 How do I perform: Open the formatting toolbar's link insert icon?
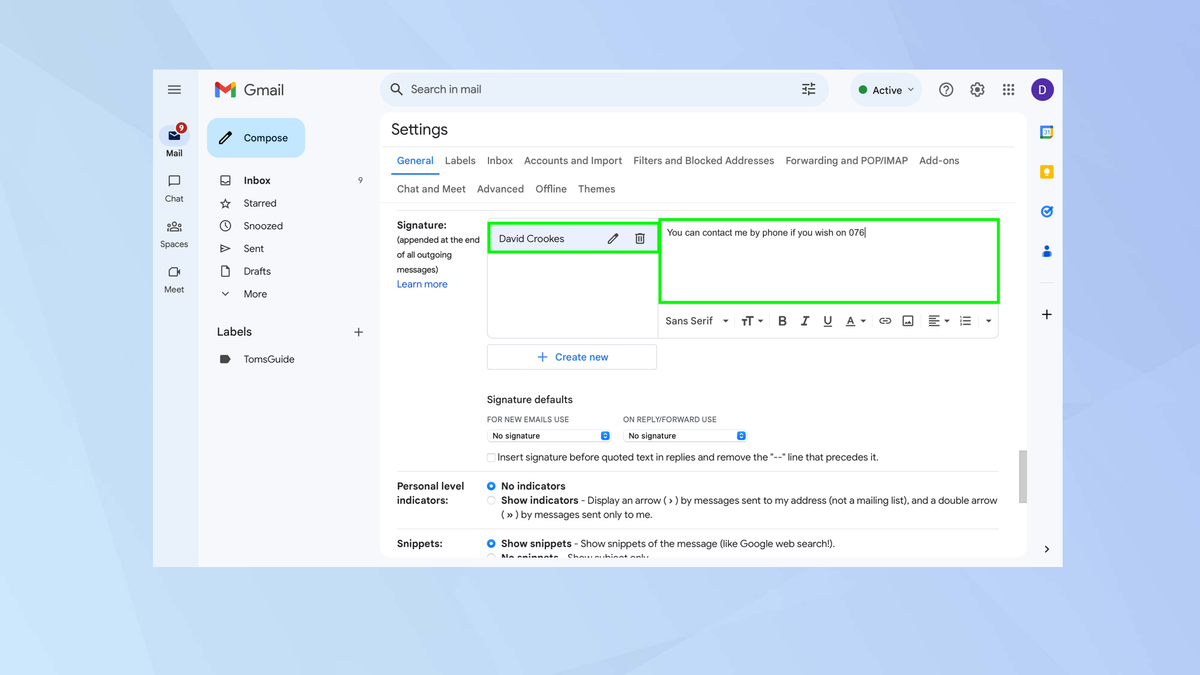tap(886, 320)
